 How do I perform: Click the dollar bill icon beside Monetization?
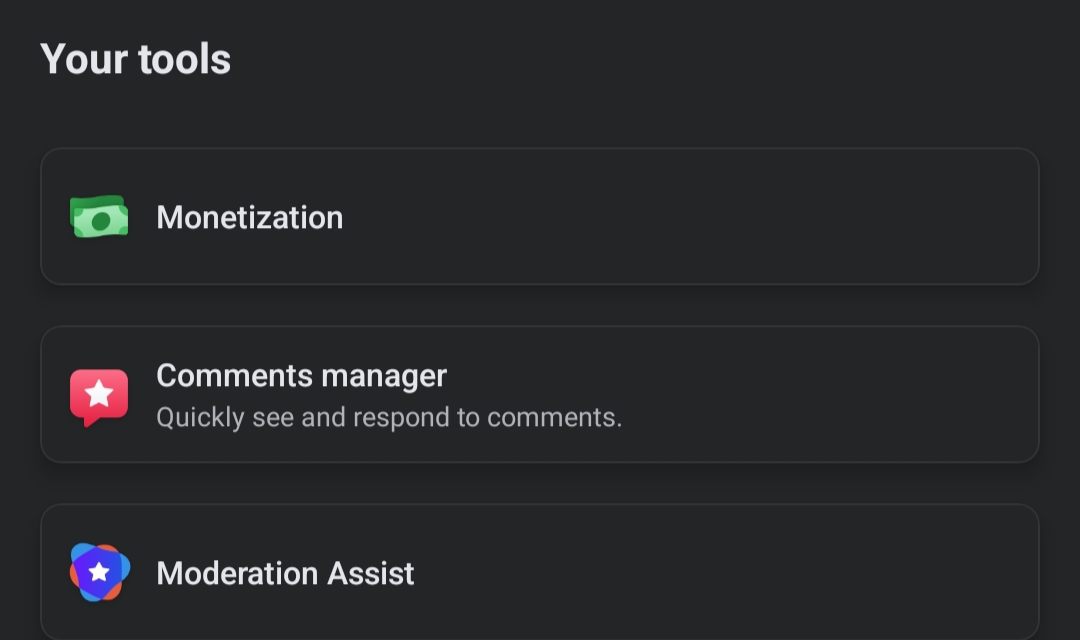coord(99,217)
